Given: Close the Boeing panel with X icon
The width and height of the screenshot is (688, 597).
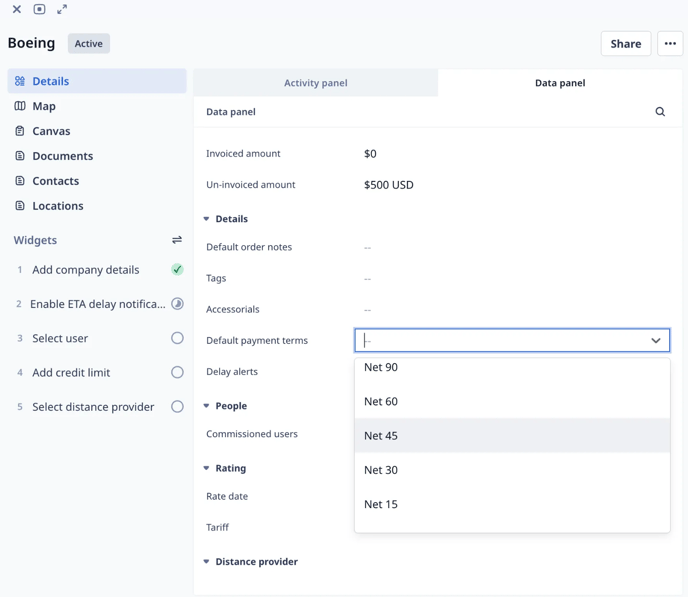Looking at the screenshot, I should 17,9.
